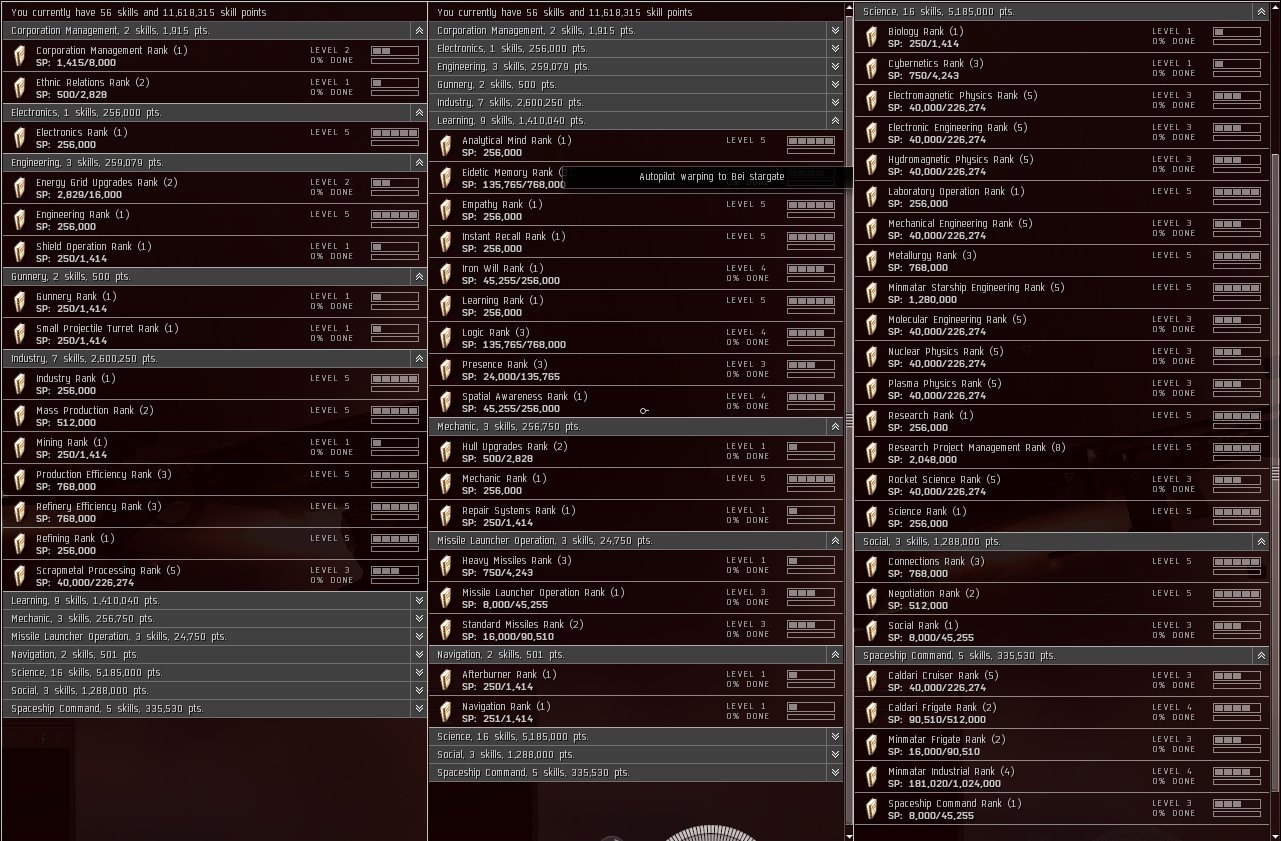Click the Ethnic Relations skill book icon
This screenshot has width=1281, height=841.
[x=19, y=88]
